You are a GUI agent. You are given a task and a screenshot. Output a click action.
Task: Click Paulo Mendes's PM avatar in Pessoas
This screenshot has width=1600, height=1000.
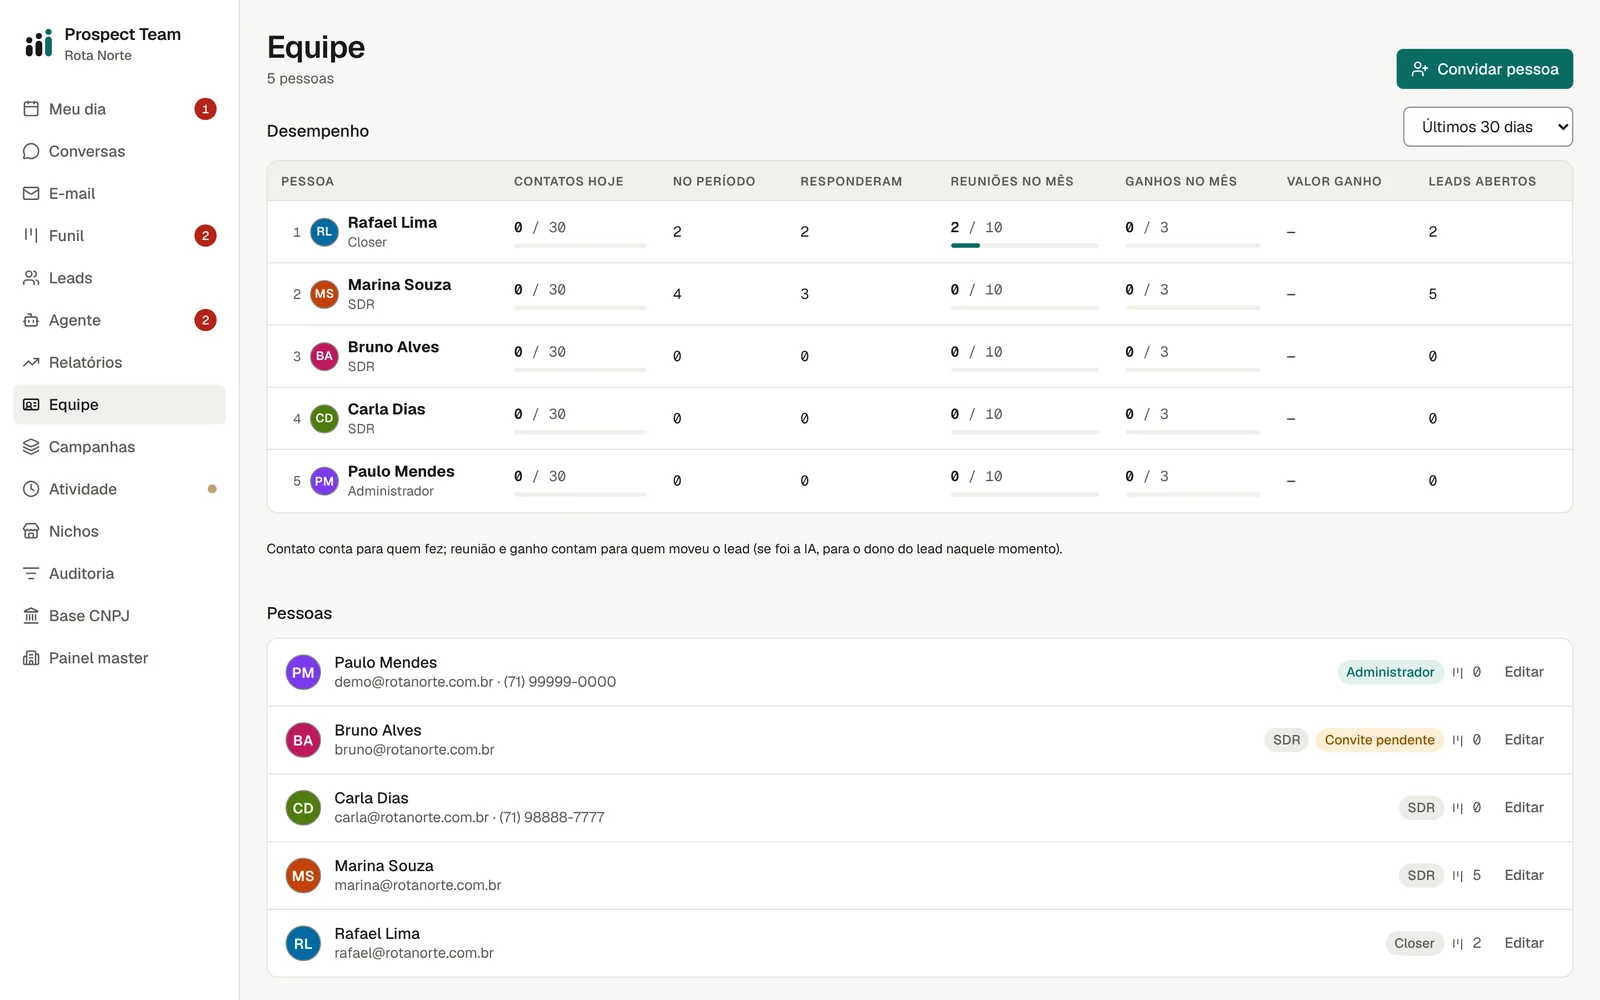pyautogui.click(x=303, y=673)
